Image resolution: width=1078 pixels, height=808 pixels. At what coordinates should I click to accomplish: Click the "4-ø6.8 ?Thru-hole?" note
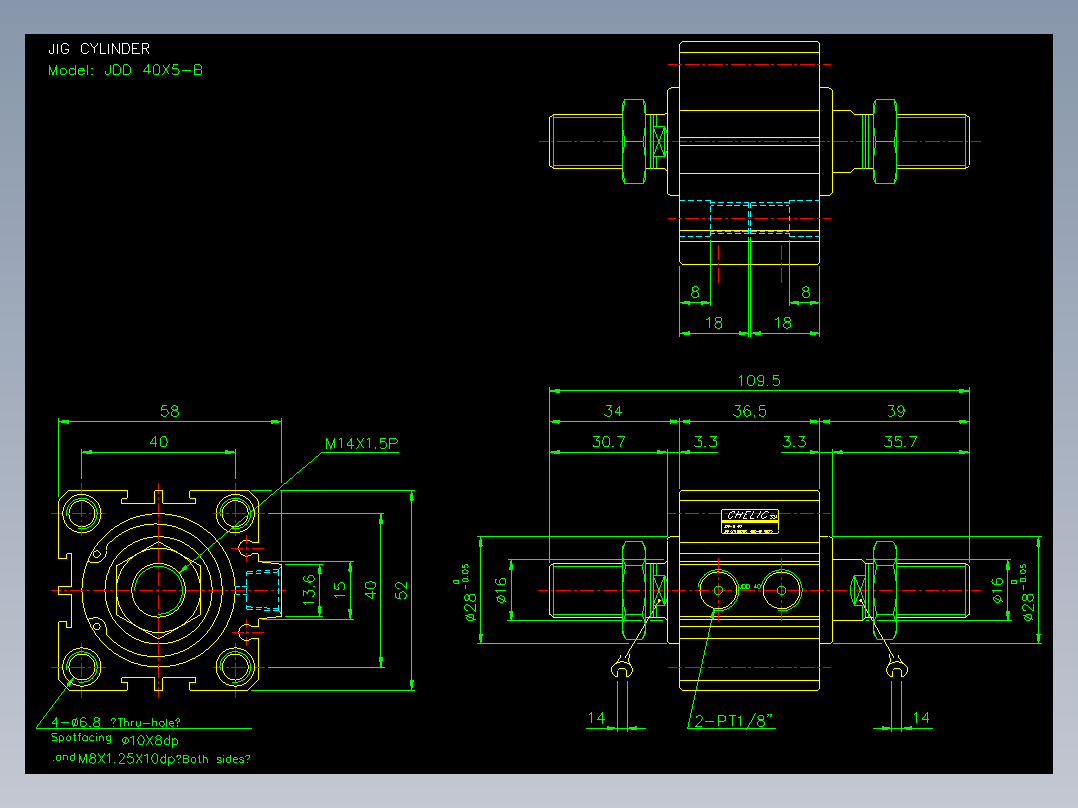116,722
